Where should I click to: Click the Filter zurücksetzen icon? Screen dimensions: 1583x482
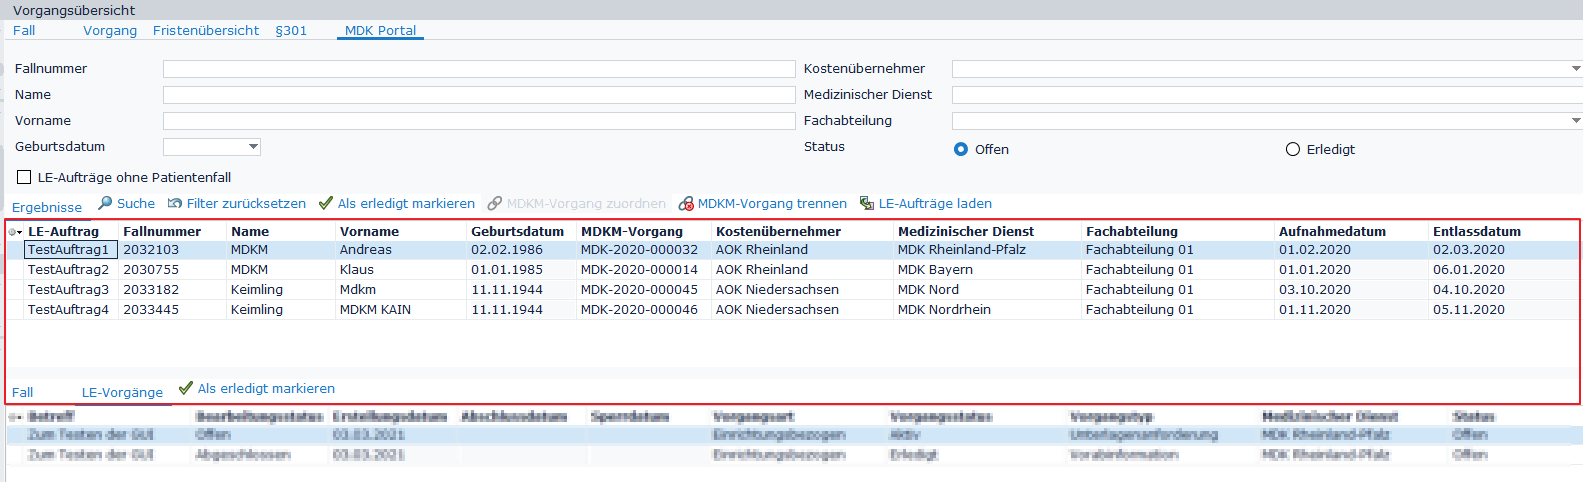(x=175, y=203)
